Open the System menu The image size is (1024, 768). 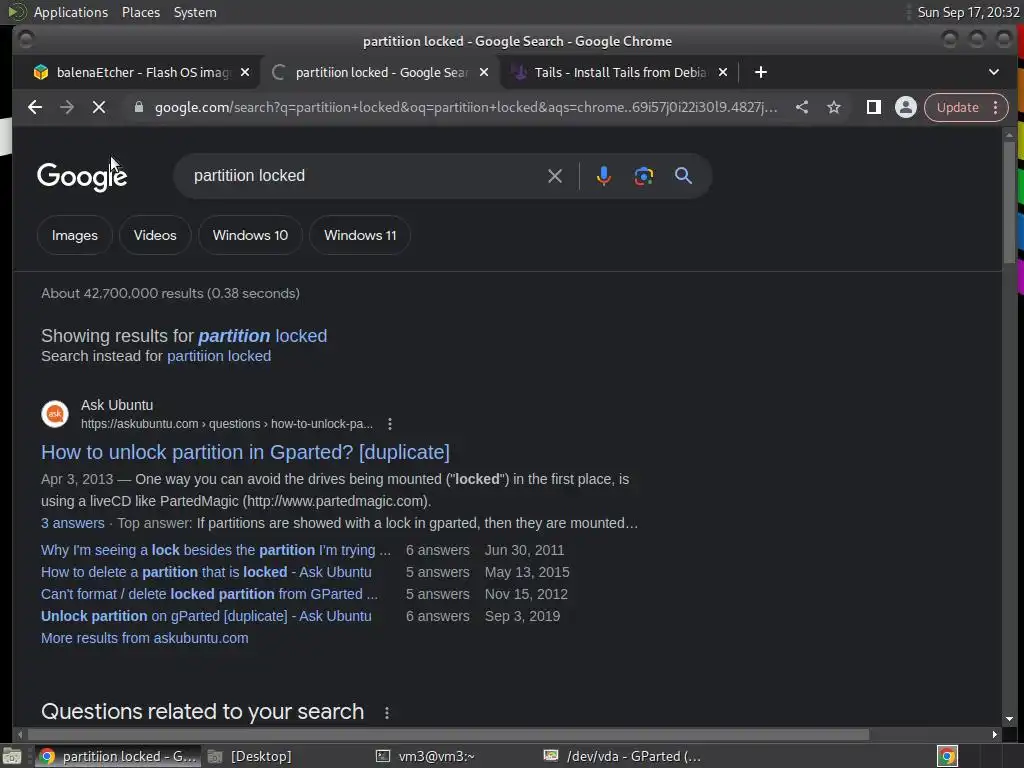(195, 12)
